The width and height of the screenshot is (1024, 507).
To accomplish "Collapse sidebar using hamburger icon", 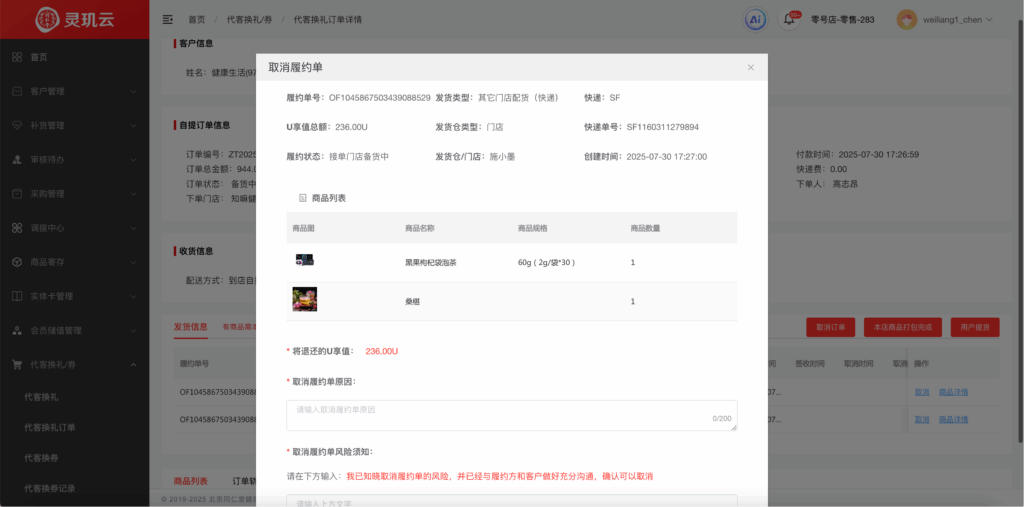I will click(167, 19).
